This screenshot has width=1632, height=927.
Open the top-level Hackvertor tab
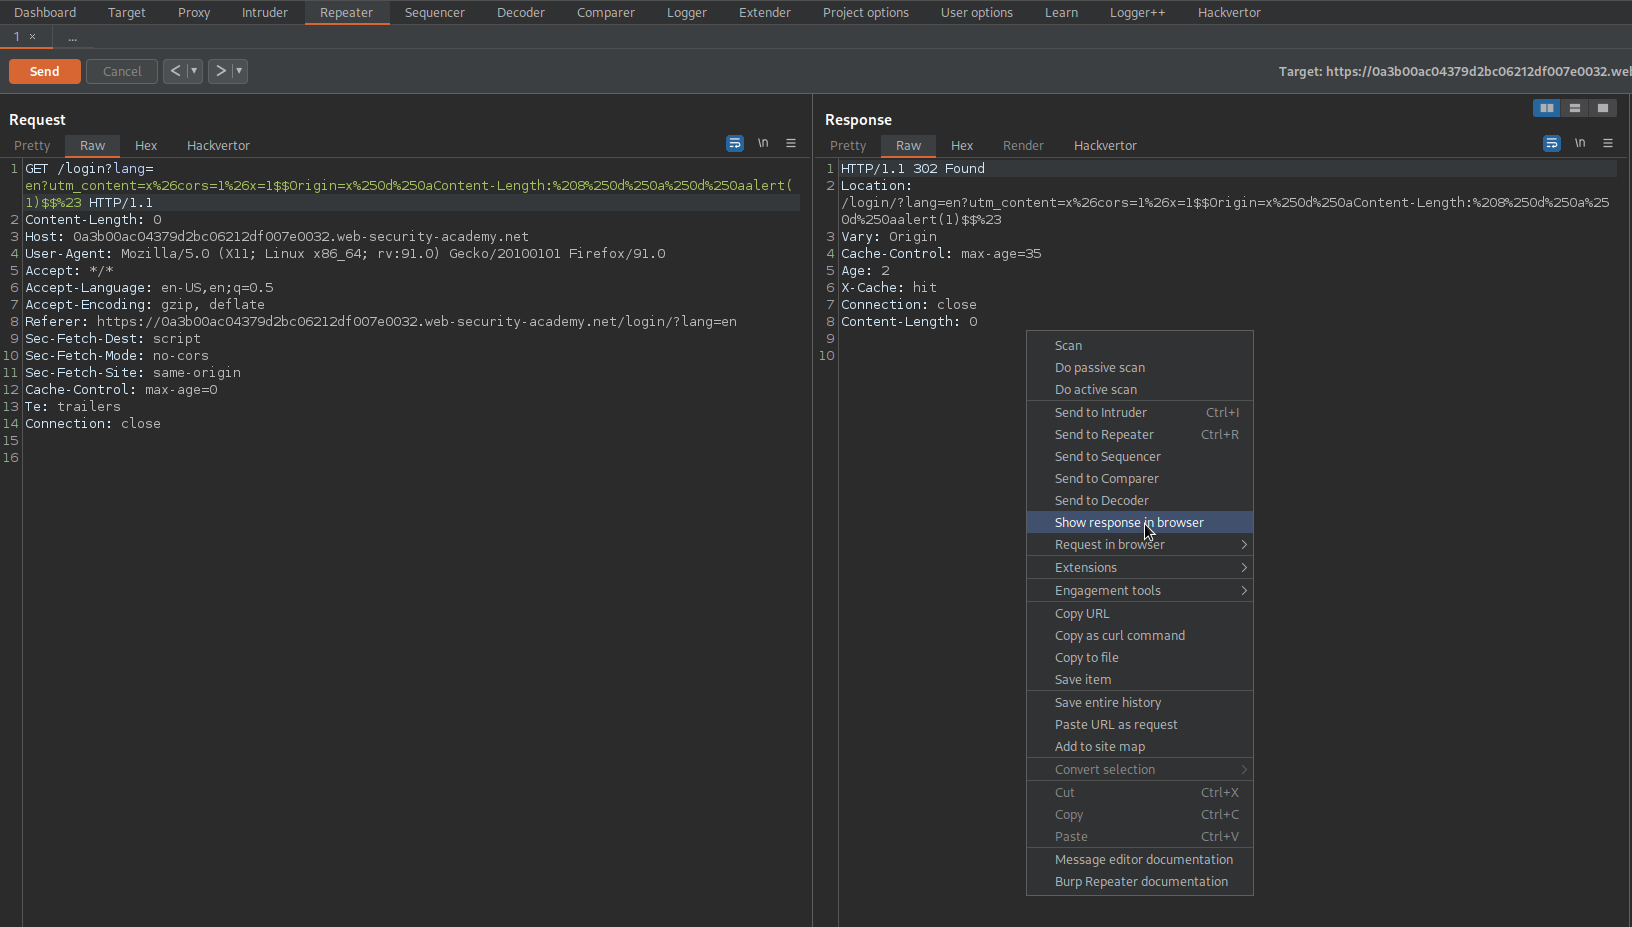point(1230,13)
